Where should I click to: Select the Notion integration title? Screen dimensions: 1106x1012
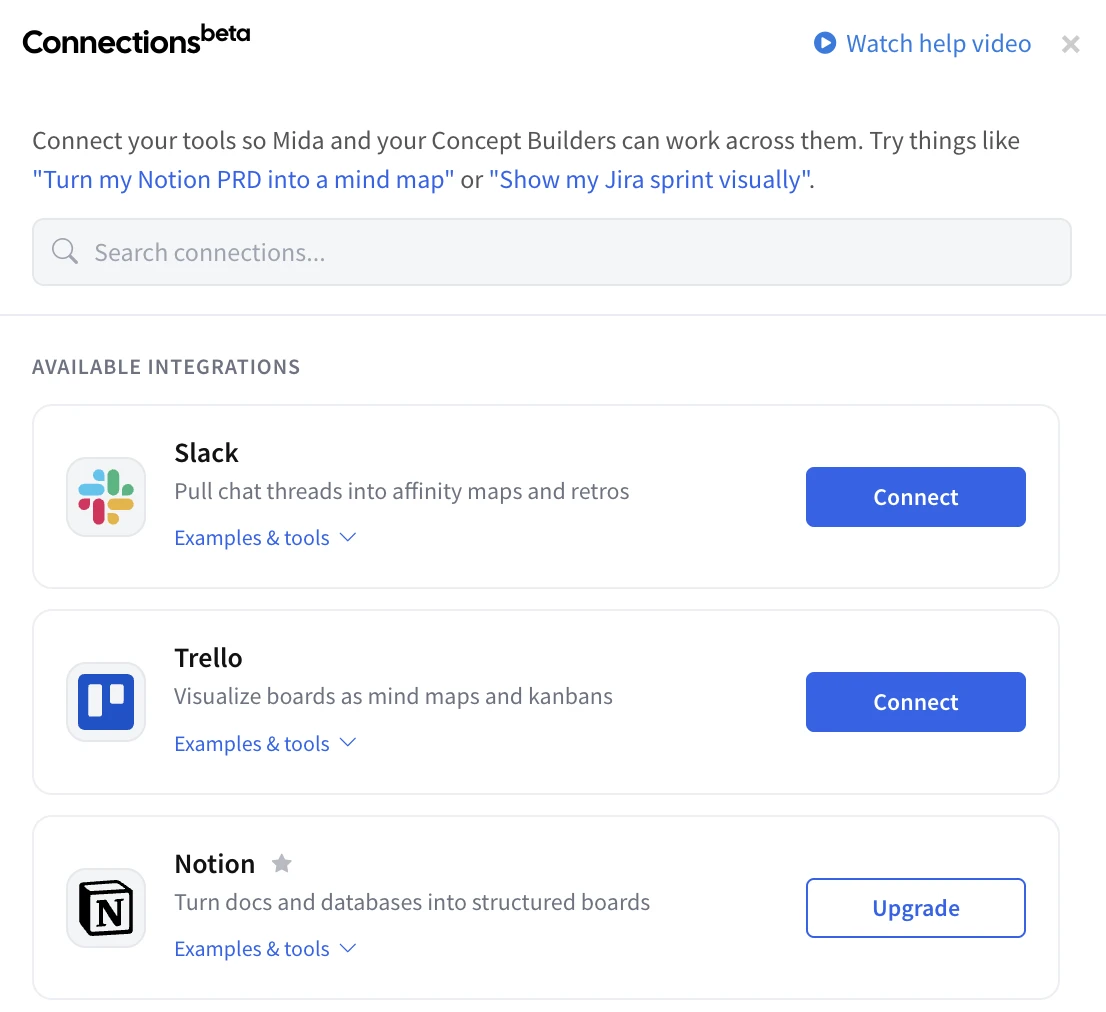(214, 864)
